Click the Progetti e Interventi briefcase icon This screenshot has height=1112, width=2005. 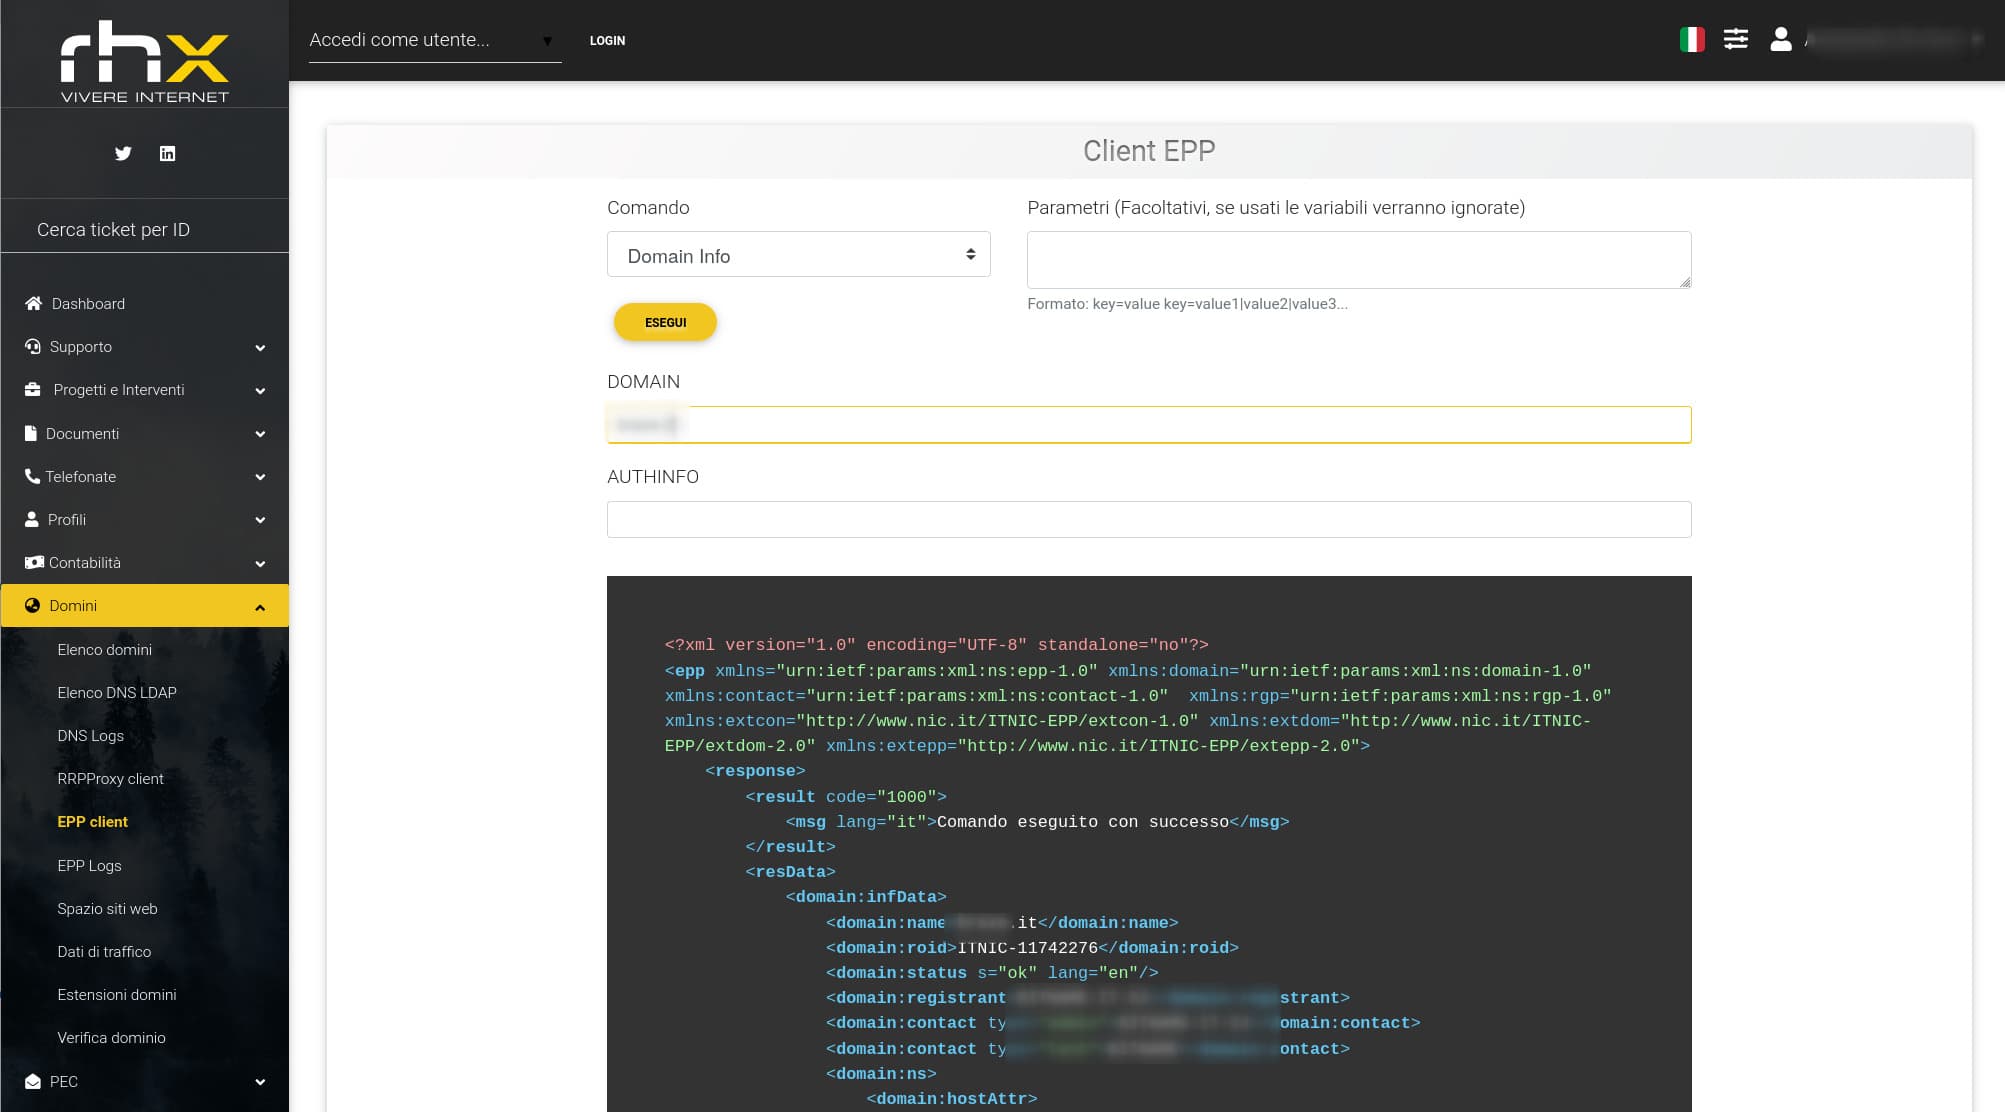click(x=33, y=389)
